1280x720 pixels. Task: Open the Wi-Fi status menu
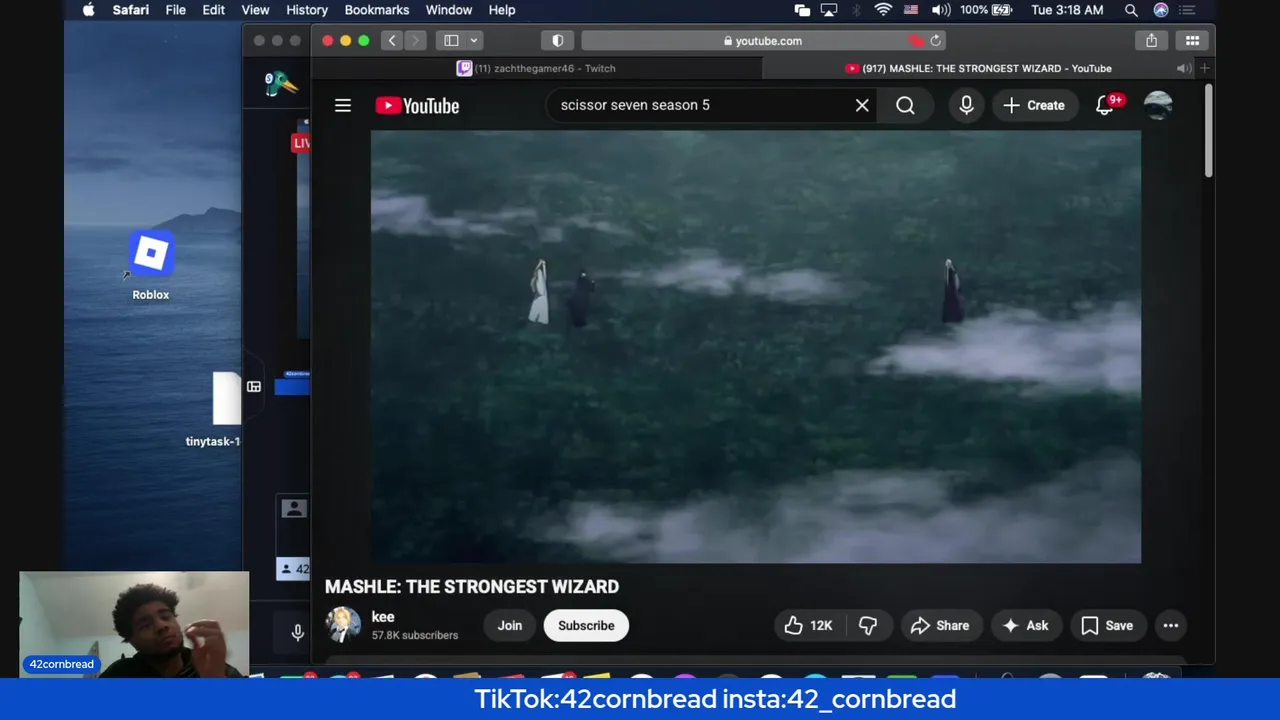(883, 10)
